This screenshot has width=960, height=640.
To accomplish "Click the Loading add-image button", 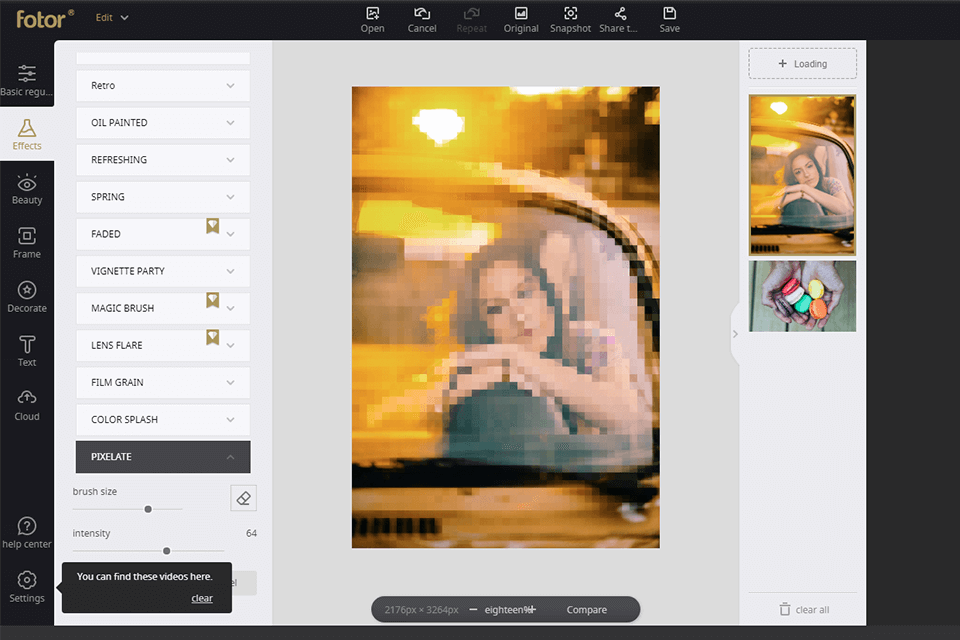I will pos(802,64).
